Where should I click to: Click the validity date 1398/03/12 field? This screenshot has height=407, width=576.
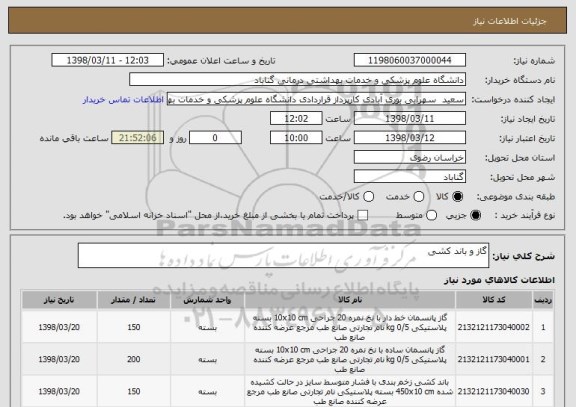(x=410, y=138)
